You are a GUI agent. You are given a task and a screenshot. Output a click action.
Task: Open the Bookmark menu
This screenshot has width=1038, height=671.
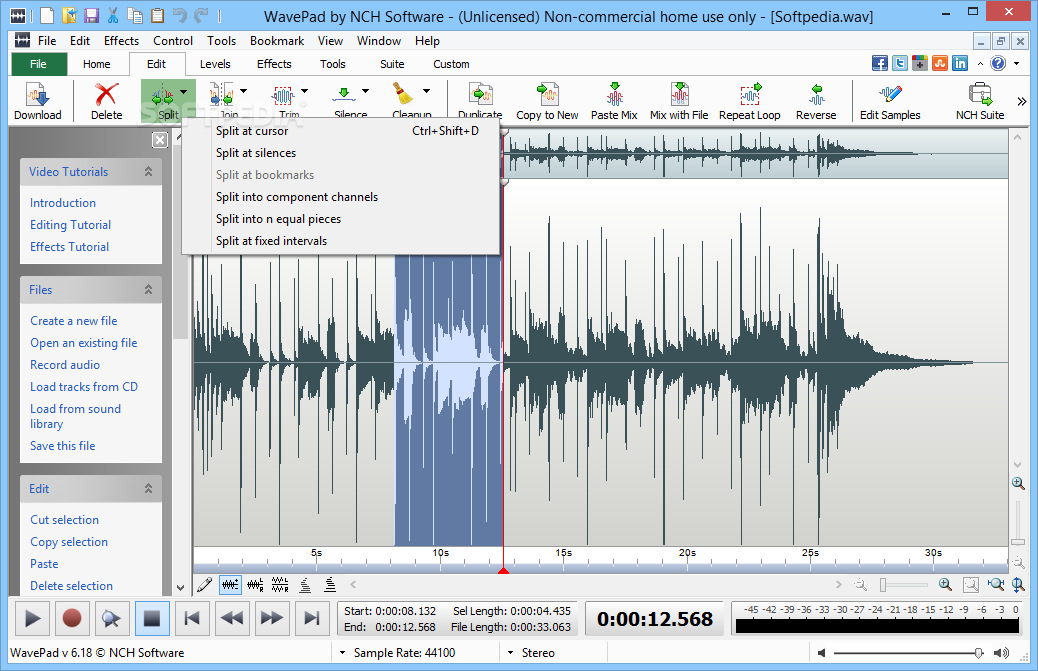click(x=277, y=41)
